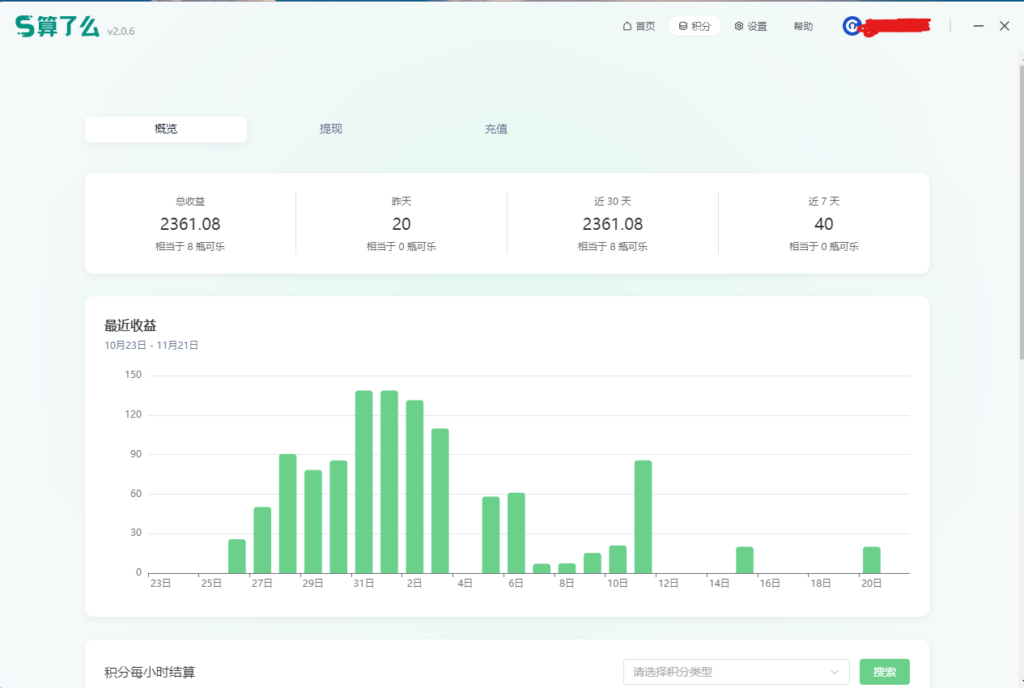Close the 算了么 window
The image size is (1024, 688).
coord(1004,26)
